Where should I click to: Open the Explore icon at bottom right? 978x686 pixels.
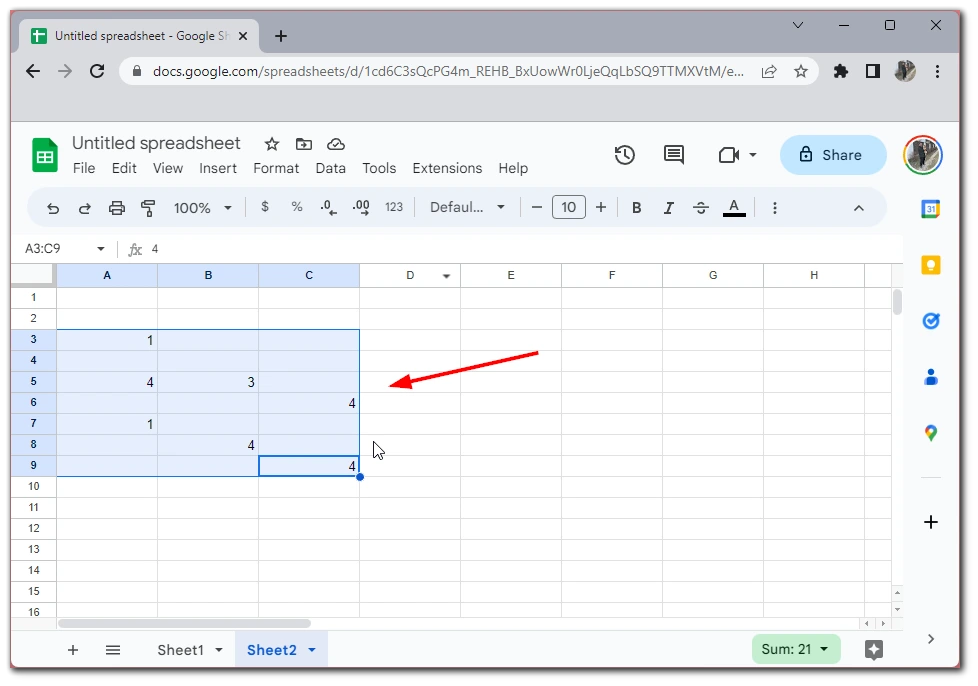[873, 650]
